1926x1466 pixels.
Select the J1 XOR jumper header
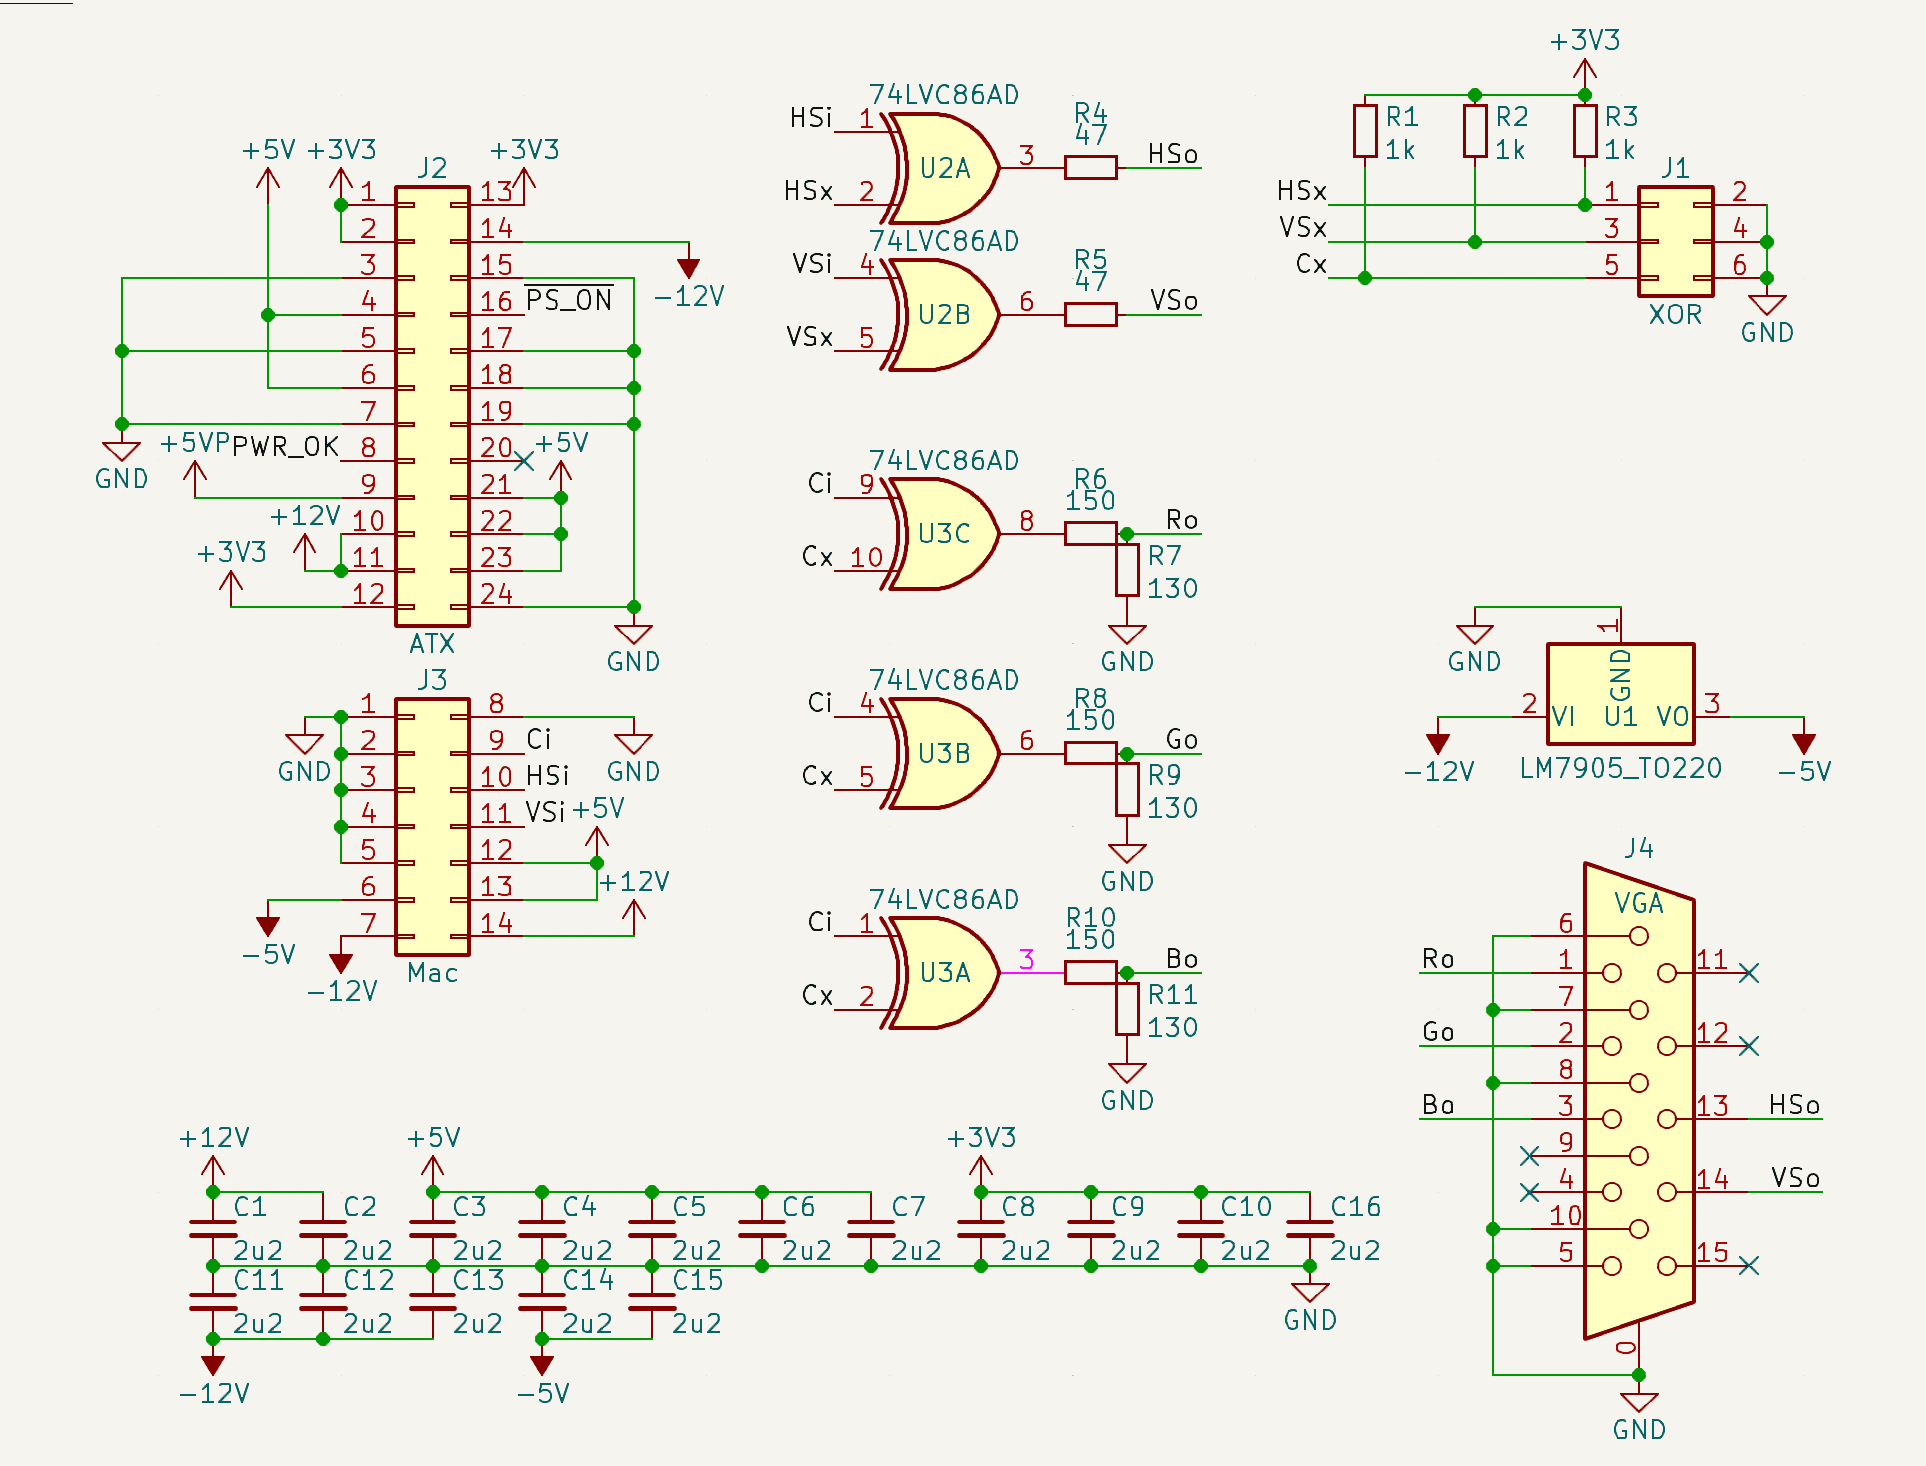pyautogui.click(x=1675, y=241)
